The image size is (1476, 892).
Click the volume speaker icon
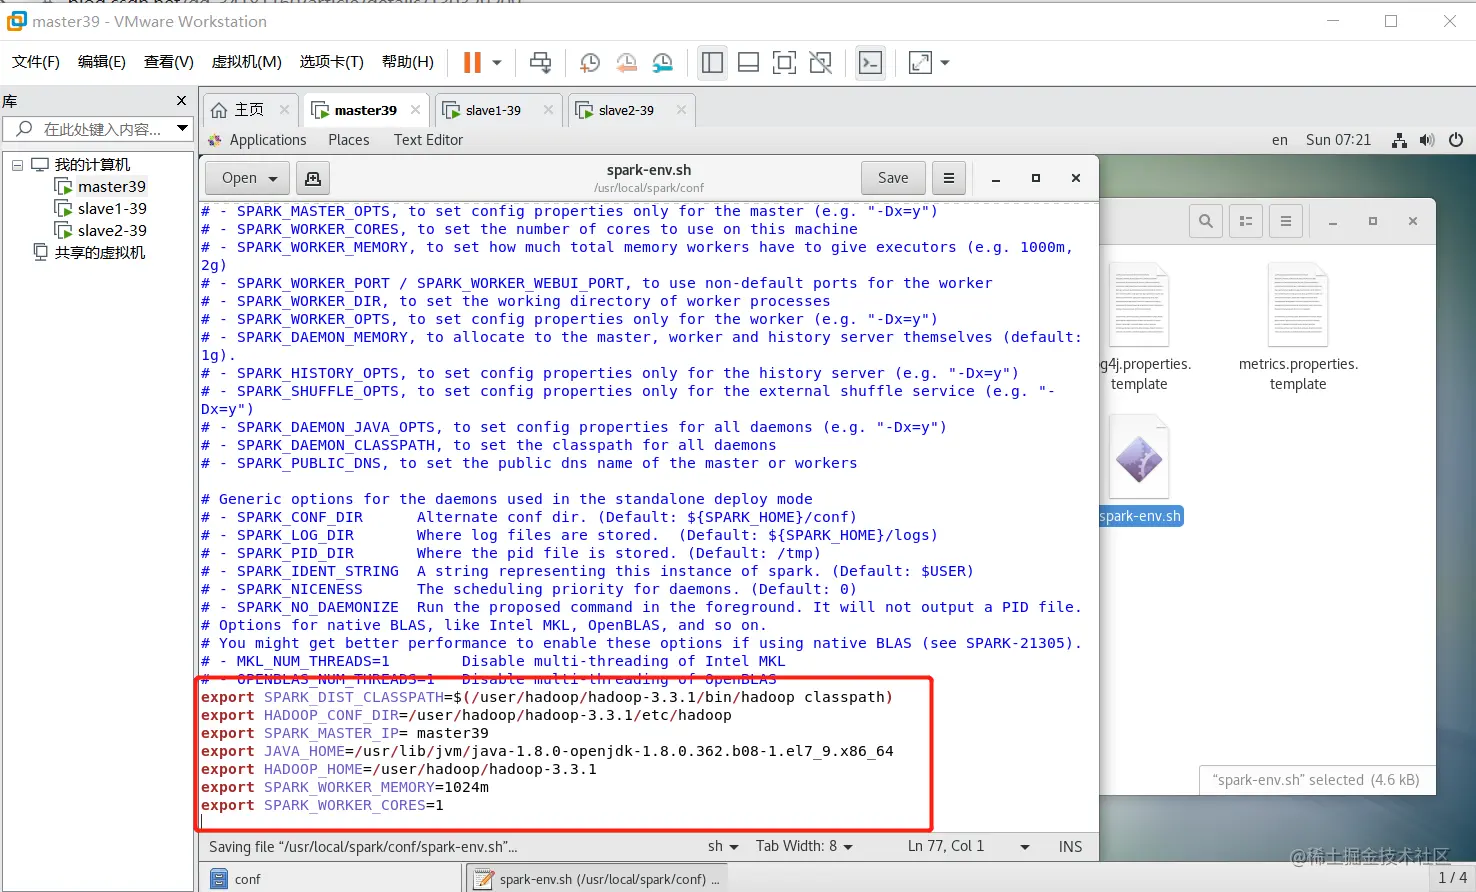point(1427,140)
